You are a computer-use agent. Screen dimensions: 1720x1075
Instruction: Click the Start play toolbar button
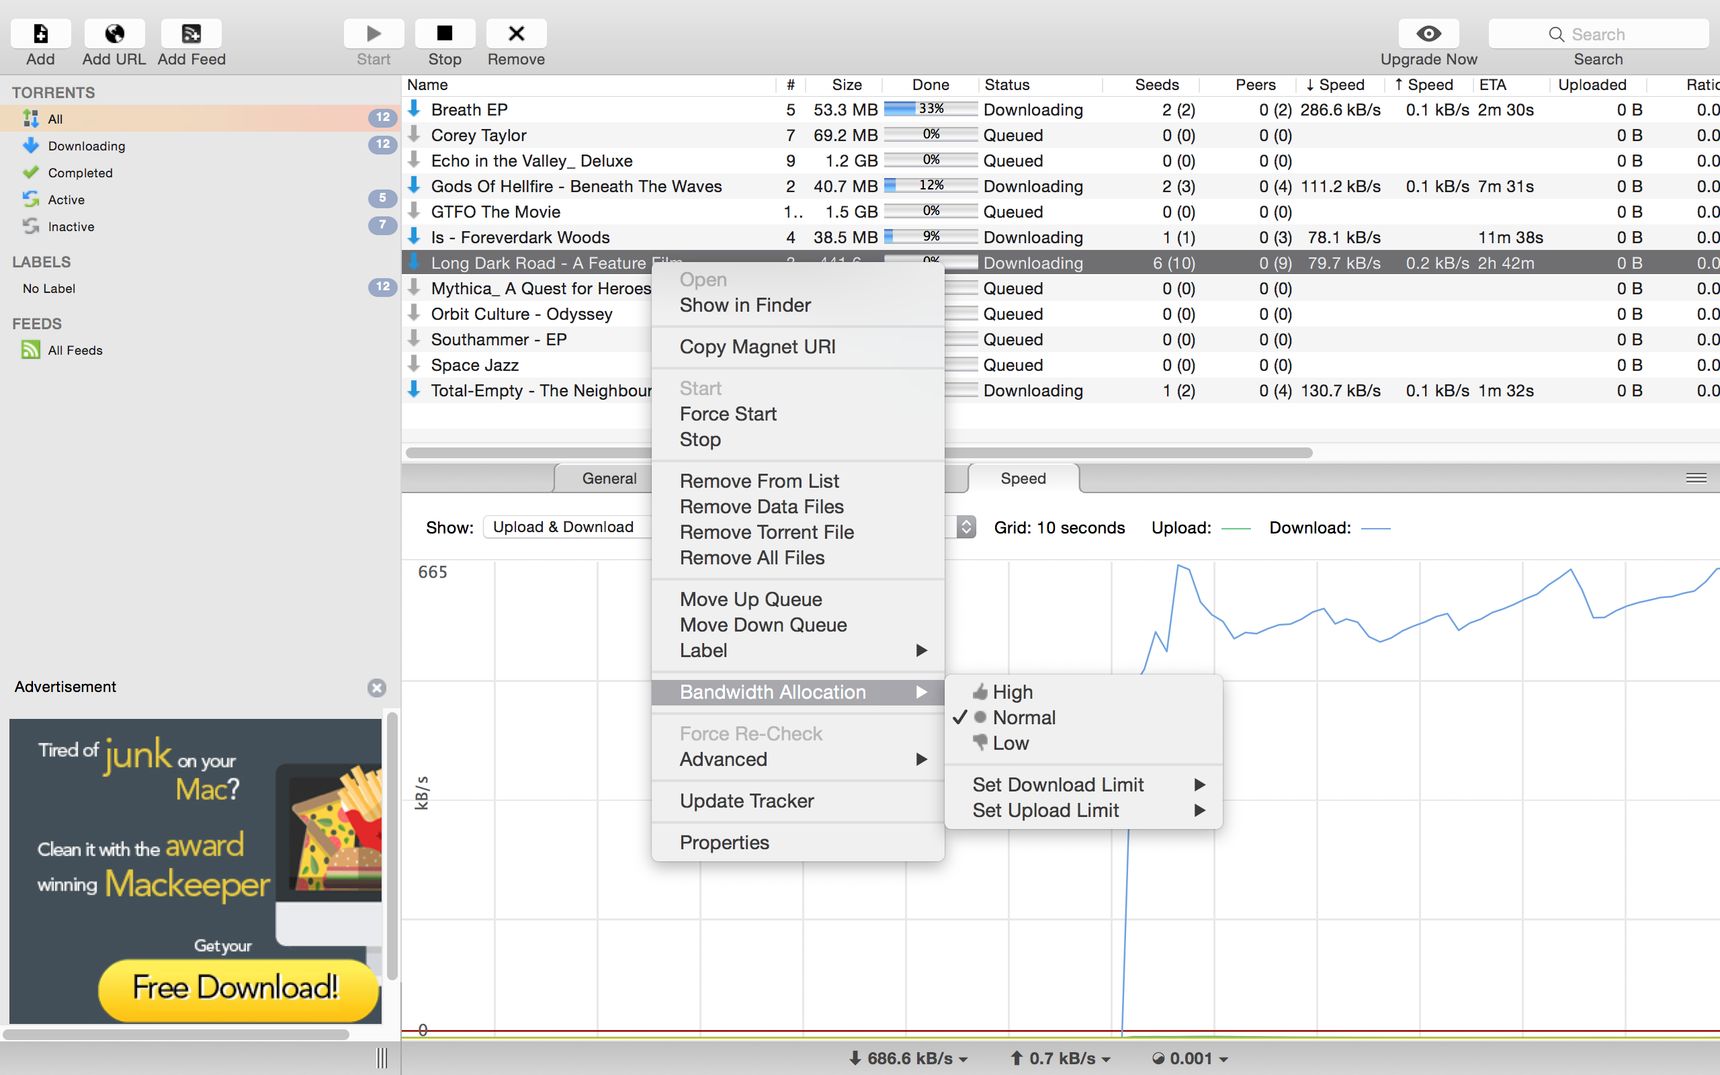click(x=374, y=34)
